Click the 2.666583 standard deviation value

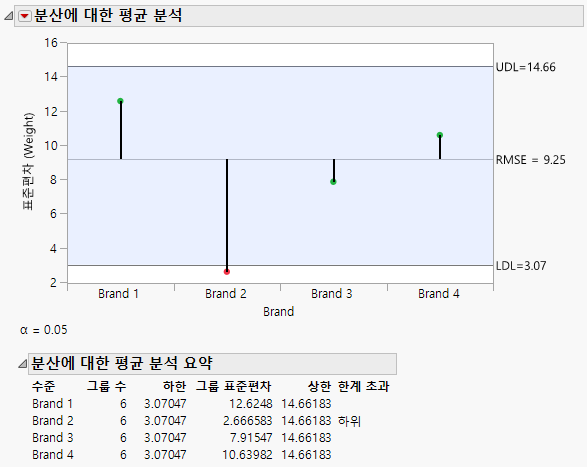tap(247, 421)
